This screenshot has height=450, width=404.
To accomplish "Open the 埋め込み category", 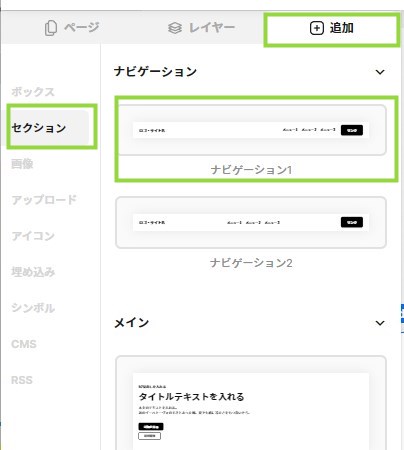I will click(x=33, y=272).
